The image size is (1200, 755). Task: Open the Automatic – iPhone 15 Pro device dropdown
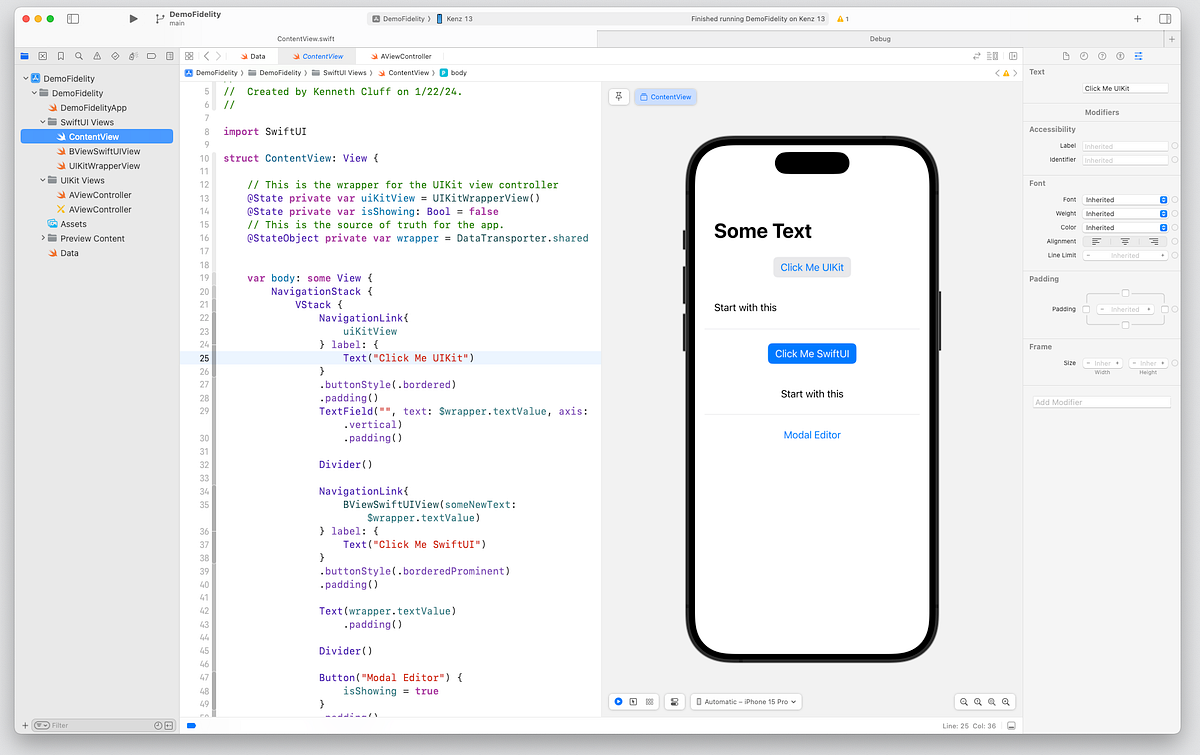coord(746,701)
